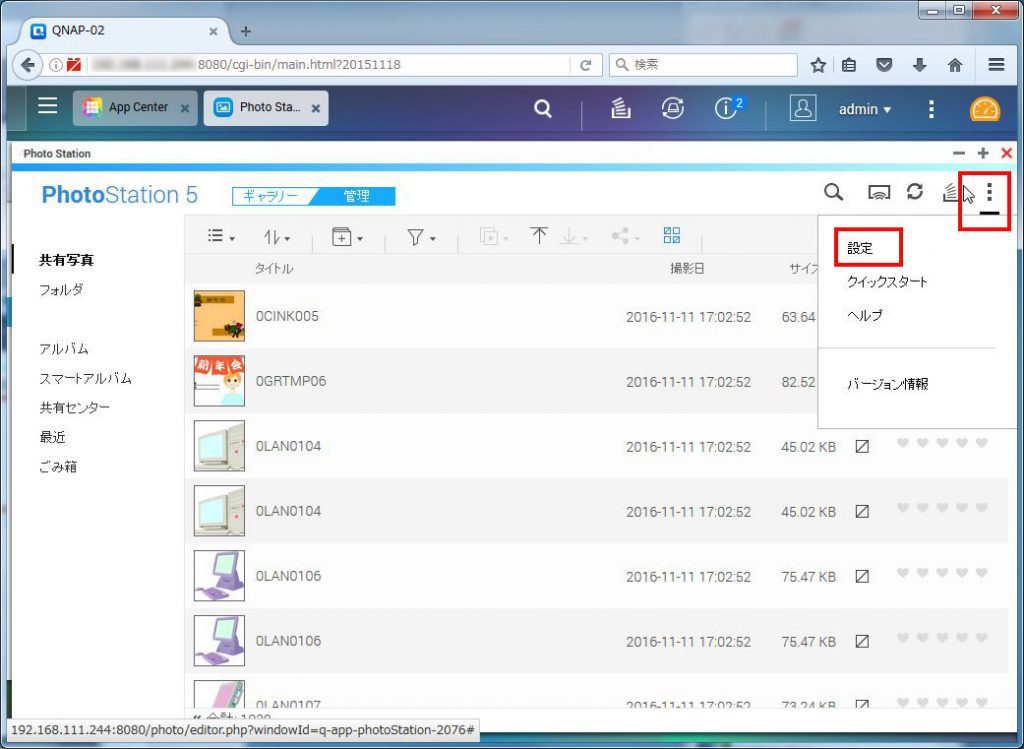This screenshot has height=749, width=1024.
Task: Reload page using address bar icon
Action: click(586, 65)
